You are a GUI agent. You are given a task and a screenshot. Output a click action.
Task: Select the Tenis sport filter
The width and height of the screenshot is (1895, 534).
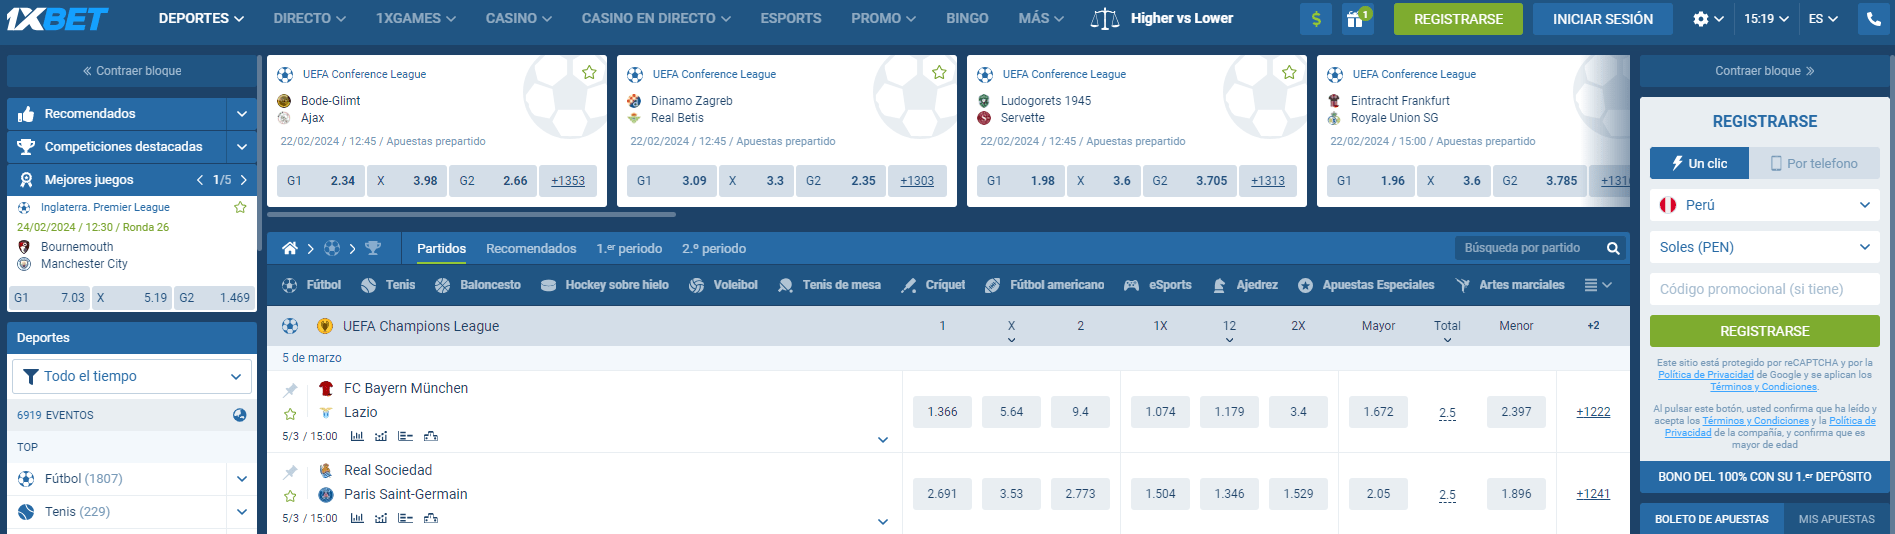(x=388, y=285)
